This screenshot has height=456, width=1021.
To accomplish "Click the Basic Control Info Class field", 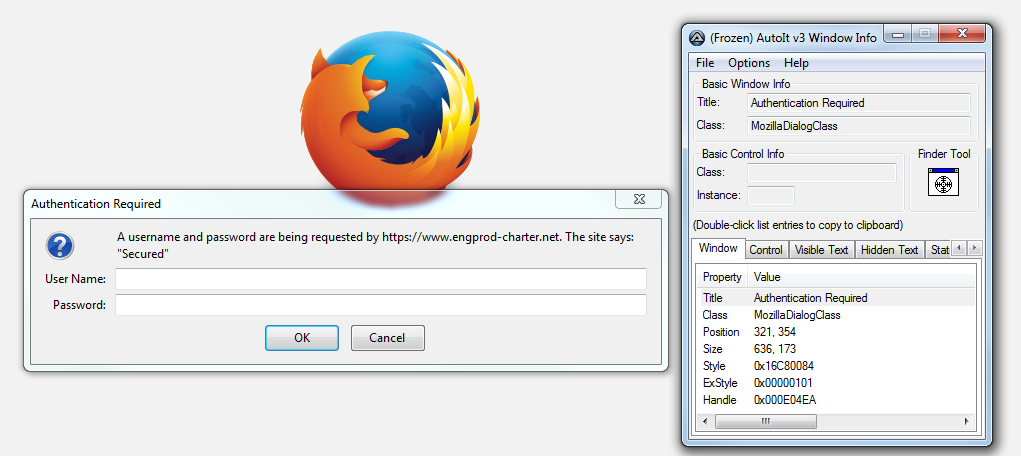I will [822, 173].
